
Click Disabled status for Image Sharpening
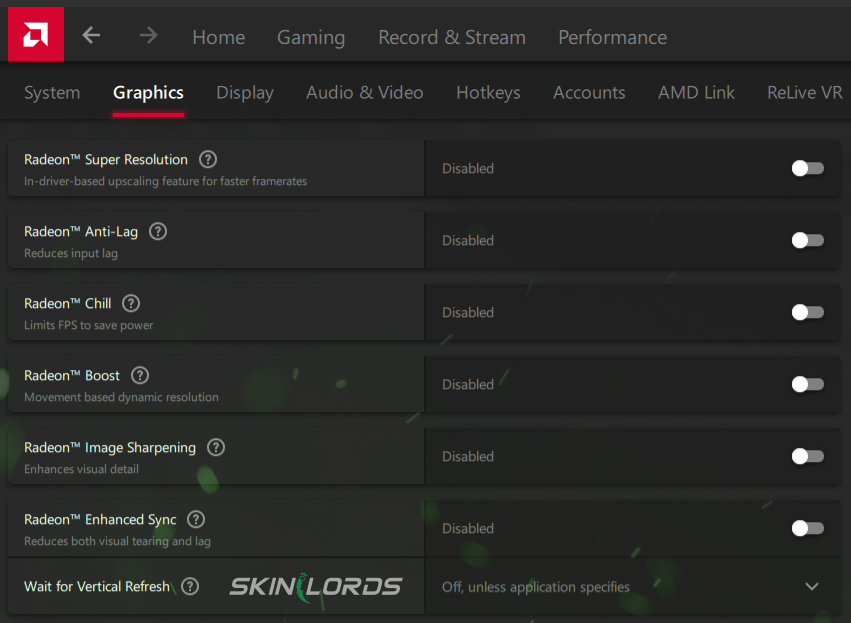click(468, 456)
